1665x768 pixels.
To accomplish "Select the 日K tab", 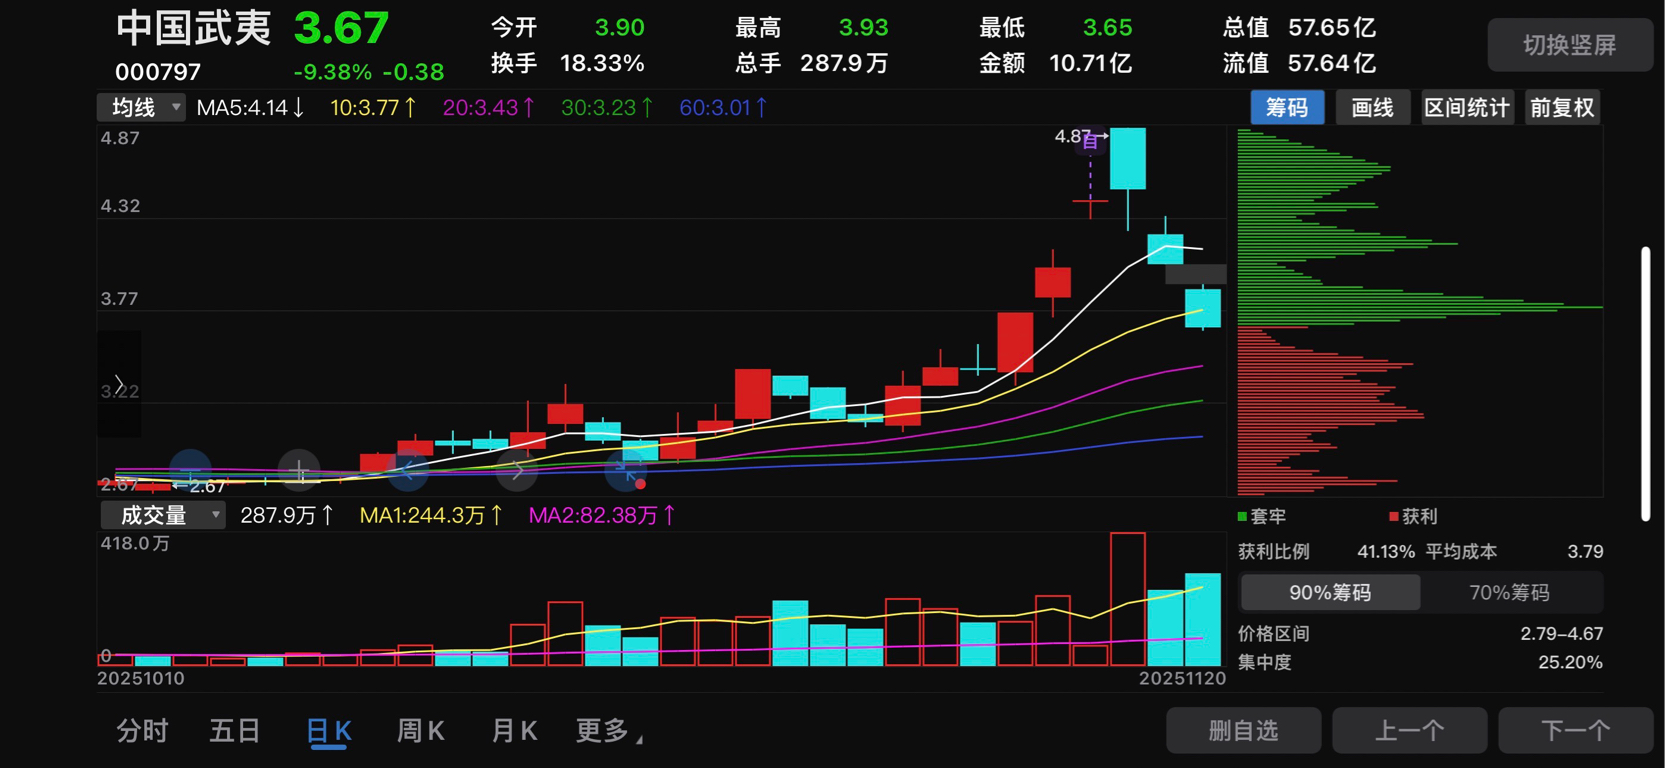I will click(329, 731).
